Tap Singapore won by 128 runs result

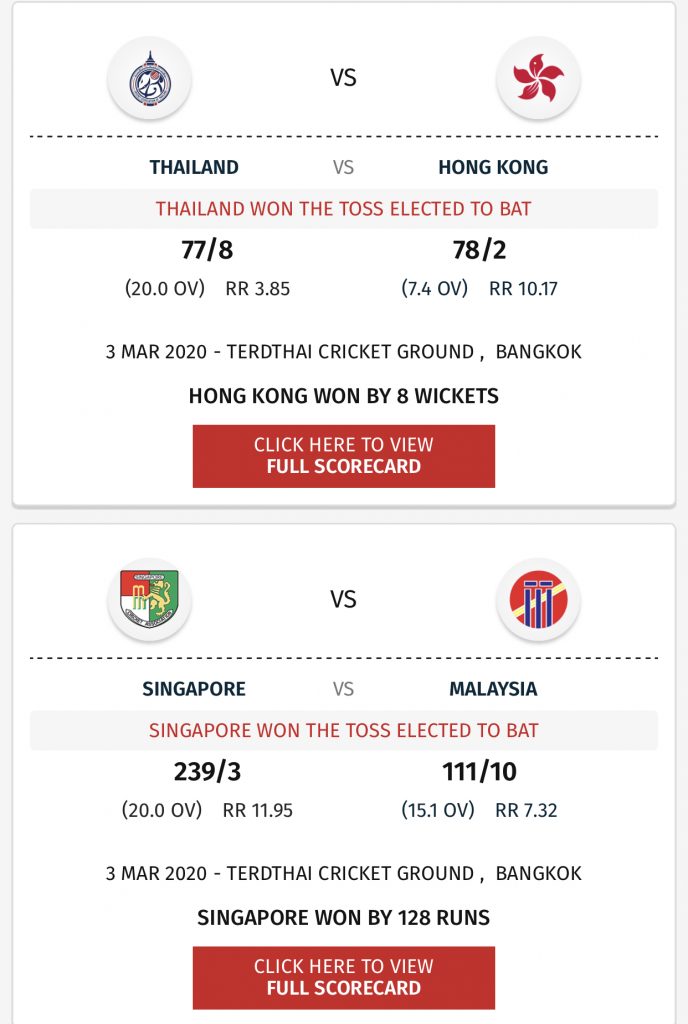(x=343, y=918)
